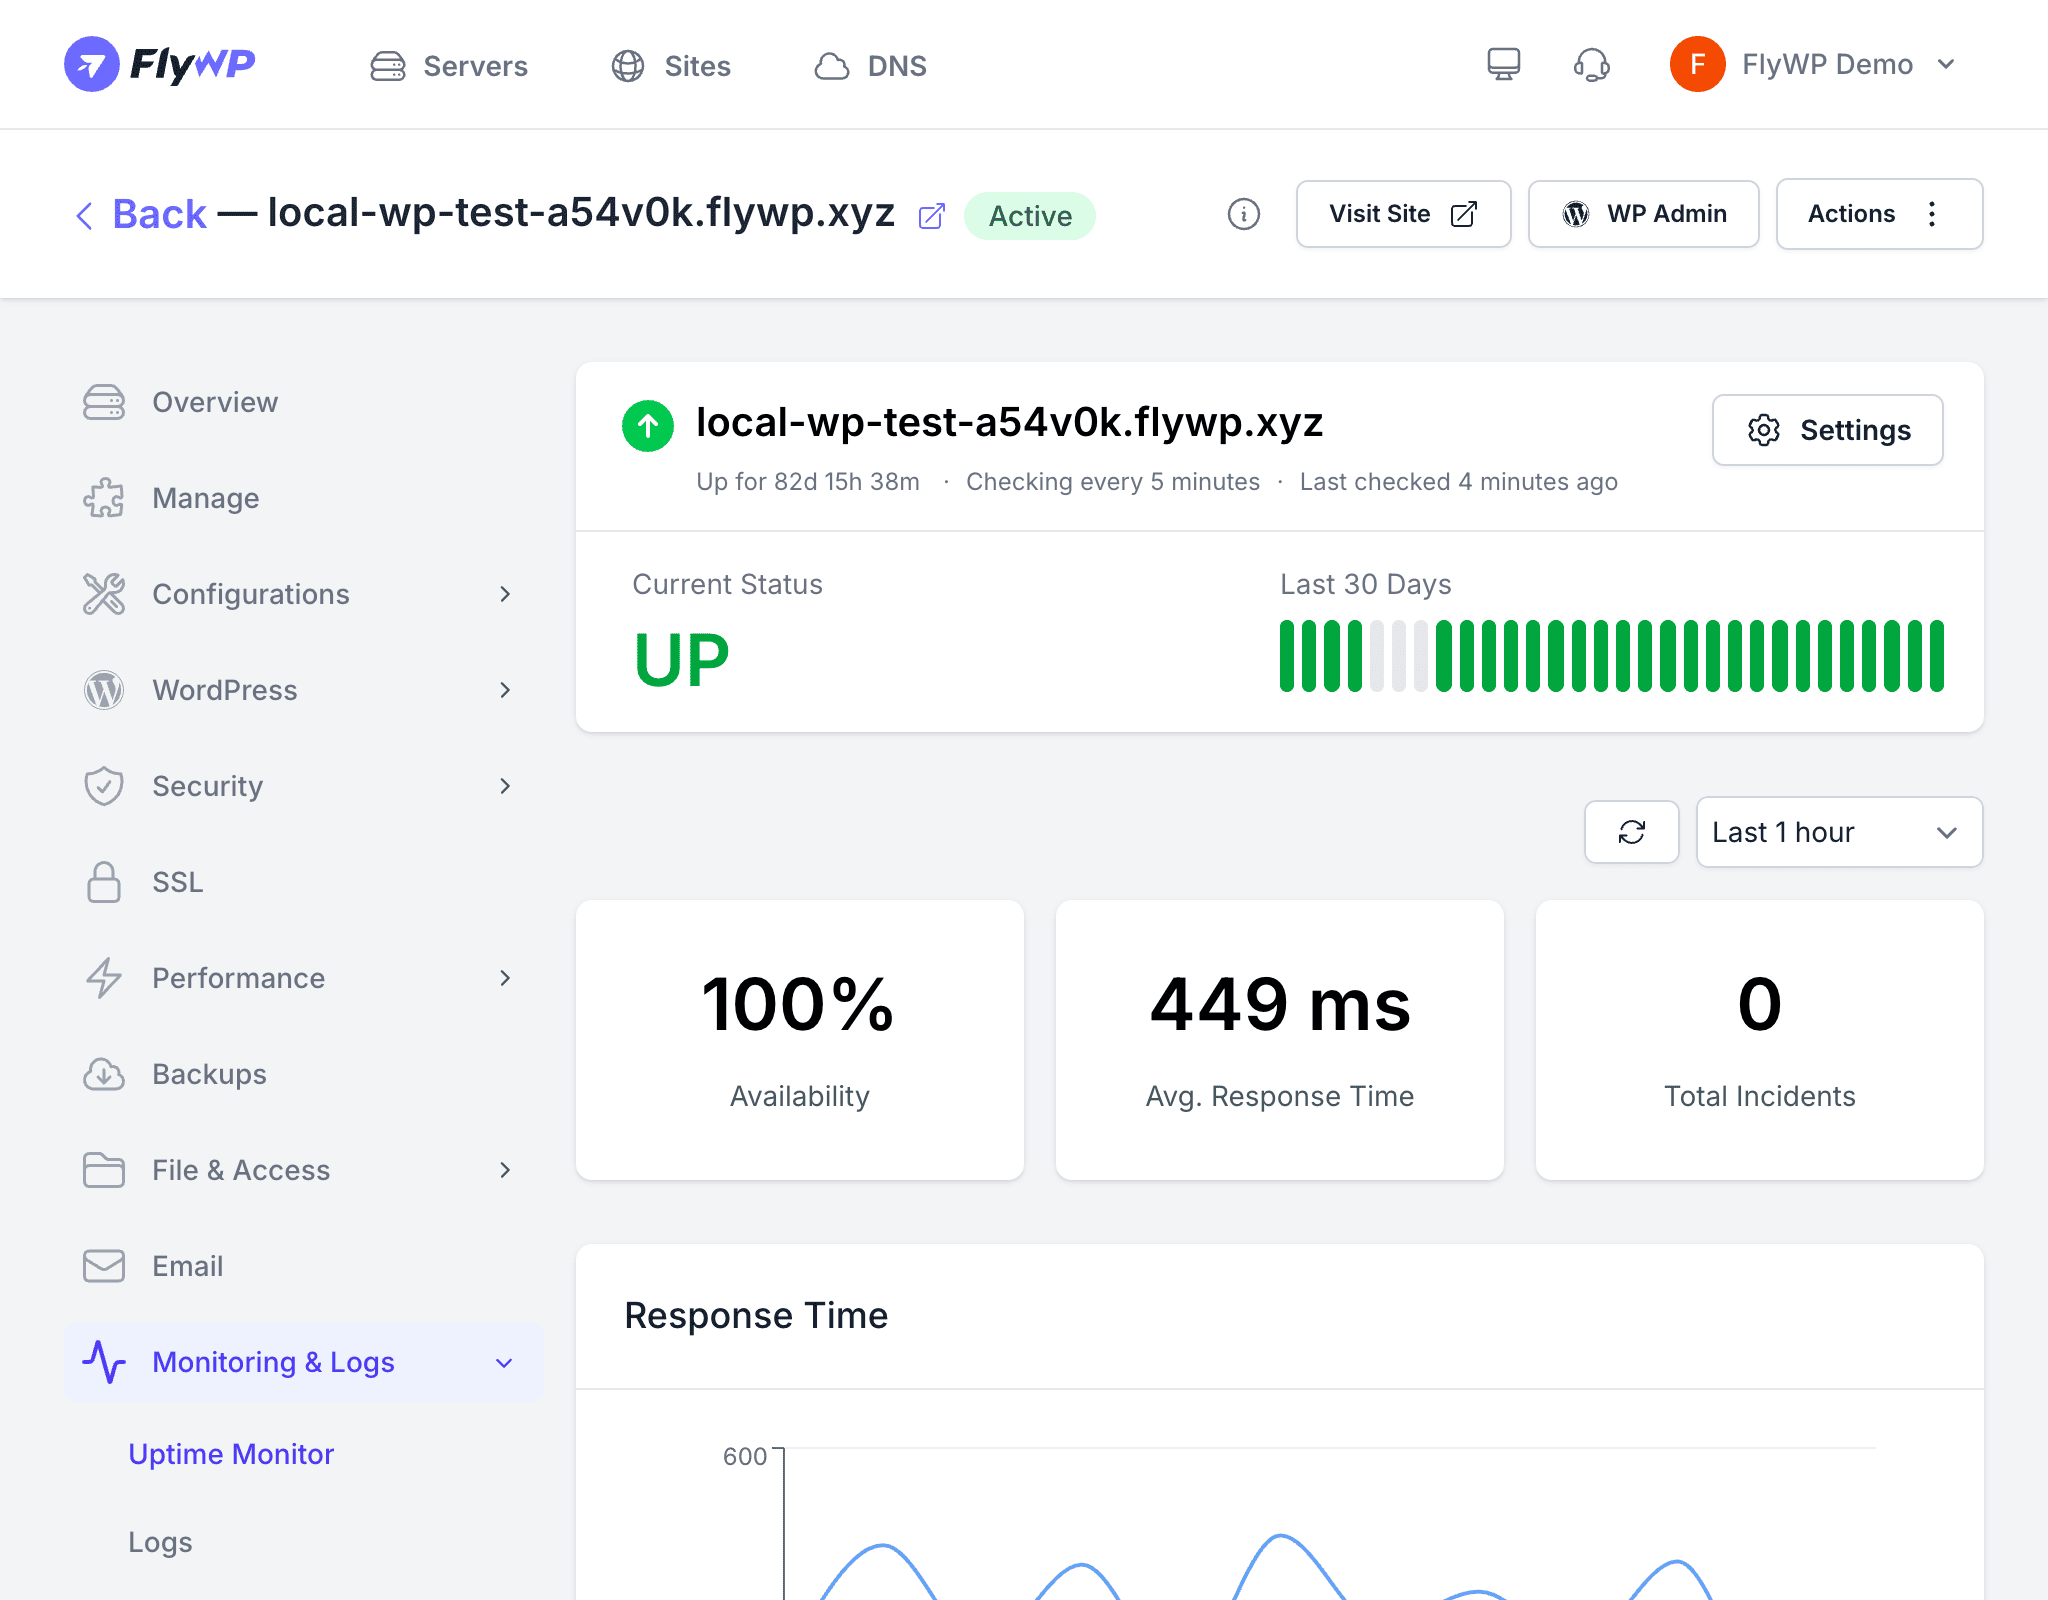Expand File & Access section
The image size is (2048, 1600).
(x=304, y=1170)
